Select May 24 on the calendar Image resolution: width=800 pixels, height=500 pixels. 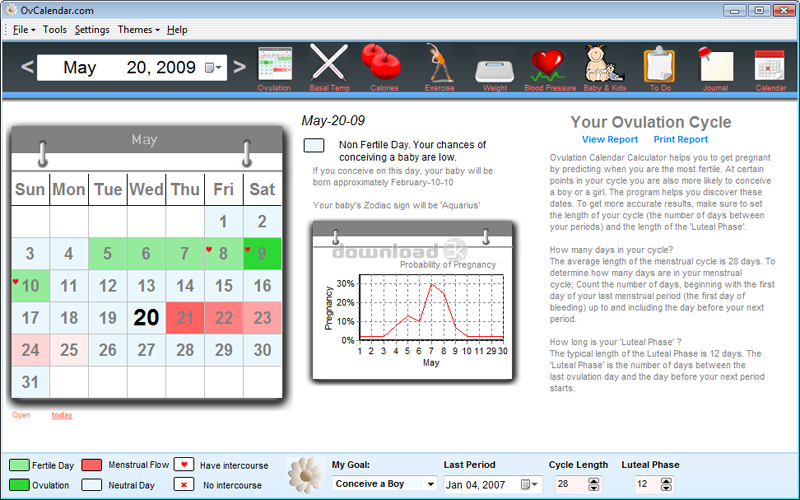coord(30,350)
